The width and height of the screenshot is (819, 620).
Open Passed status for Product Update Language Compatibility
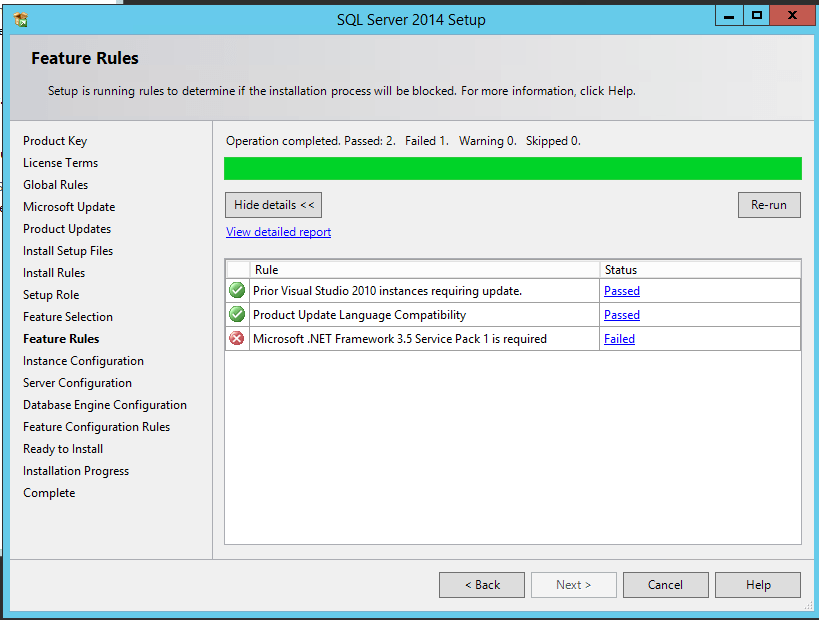622,315
